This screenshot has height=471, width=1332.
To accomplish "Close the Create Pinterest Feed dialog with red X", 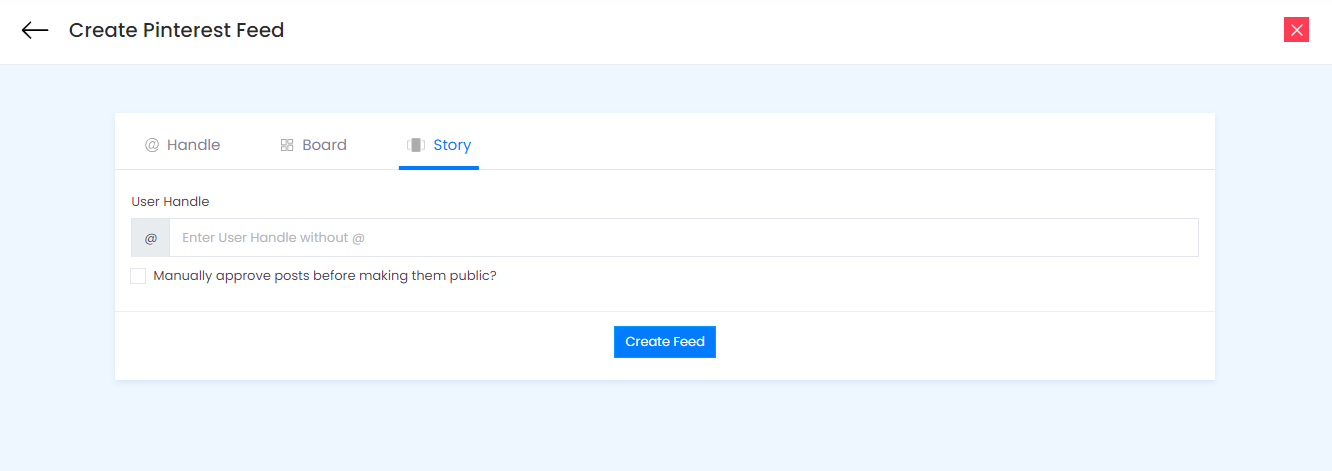I will (1297, 30).
